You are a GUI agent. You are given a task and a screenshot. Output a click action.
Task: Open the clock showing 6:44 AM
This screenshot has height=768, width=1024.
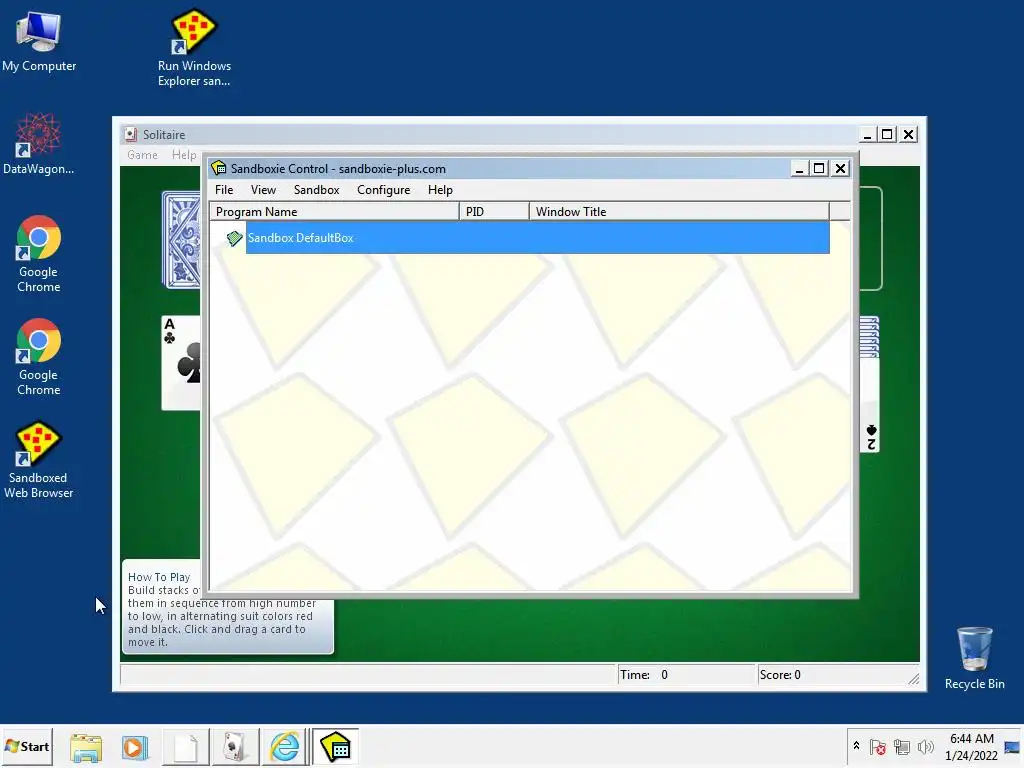[x=972, y=747]
